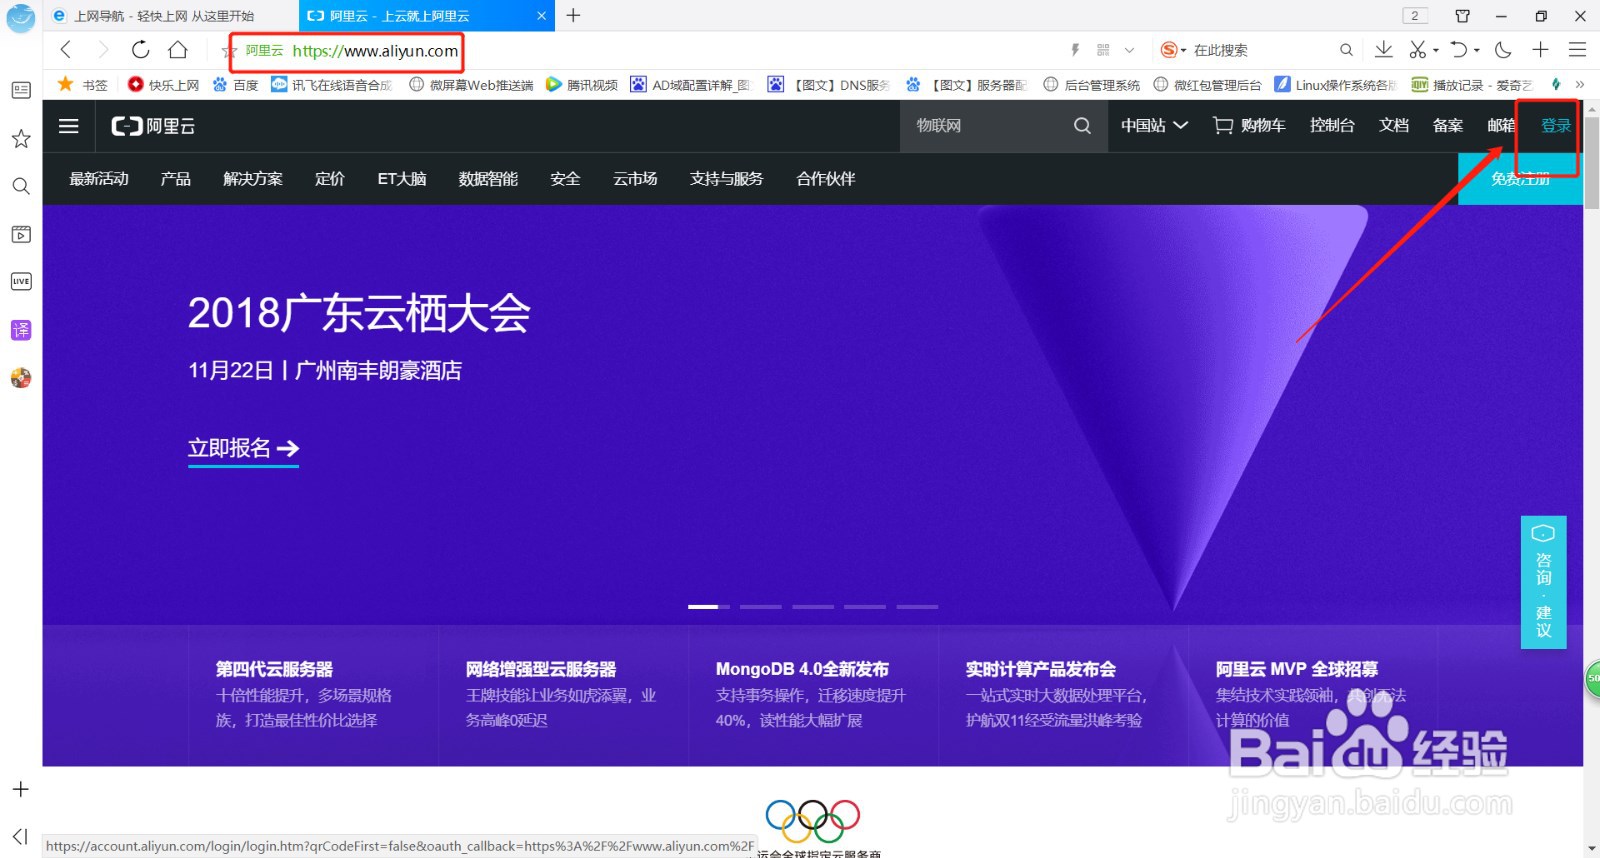Open the 第四代云服务器 card

pyautogui.click(x=313, y=695)
